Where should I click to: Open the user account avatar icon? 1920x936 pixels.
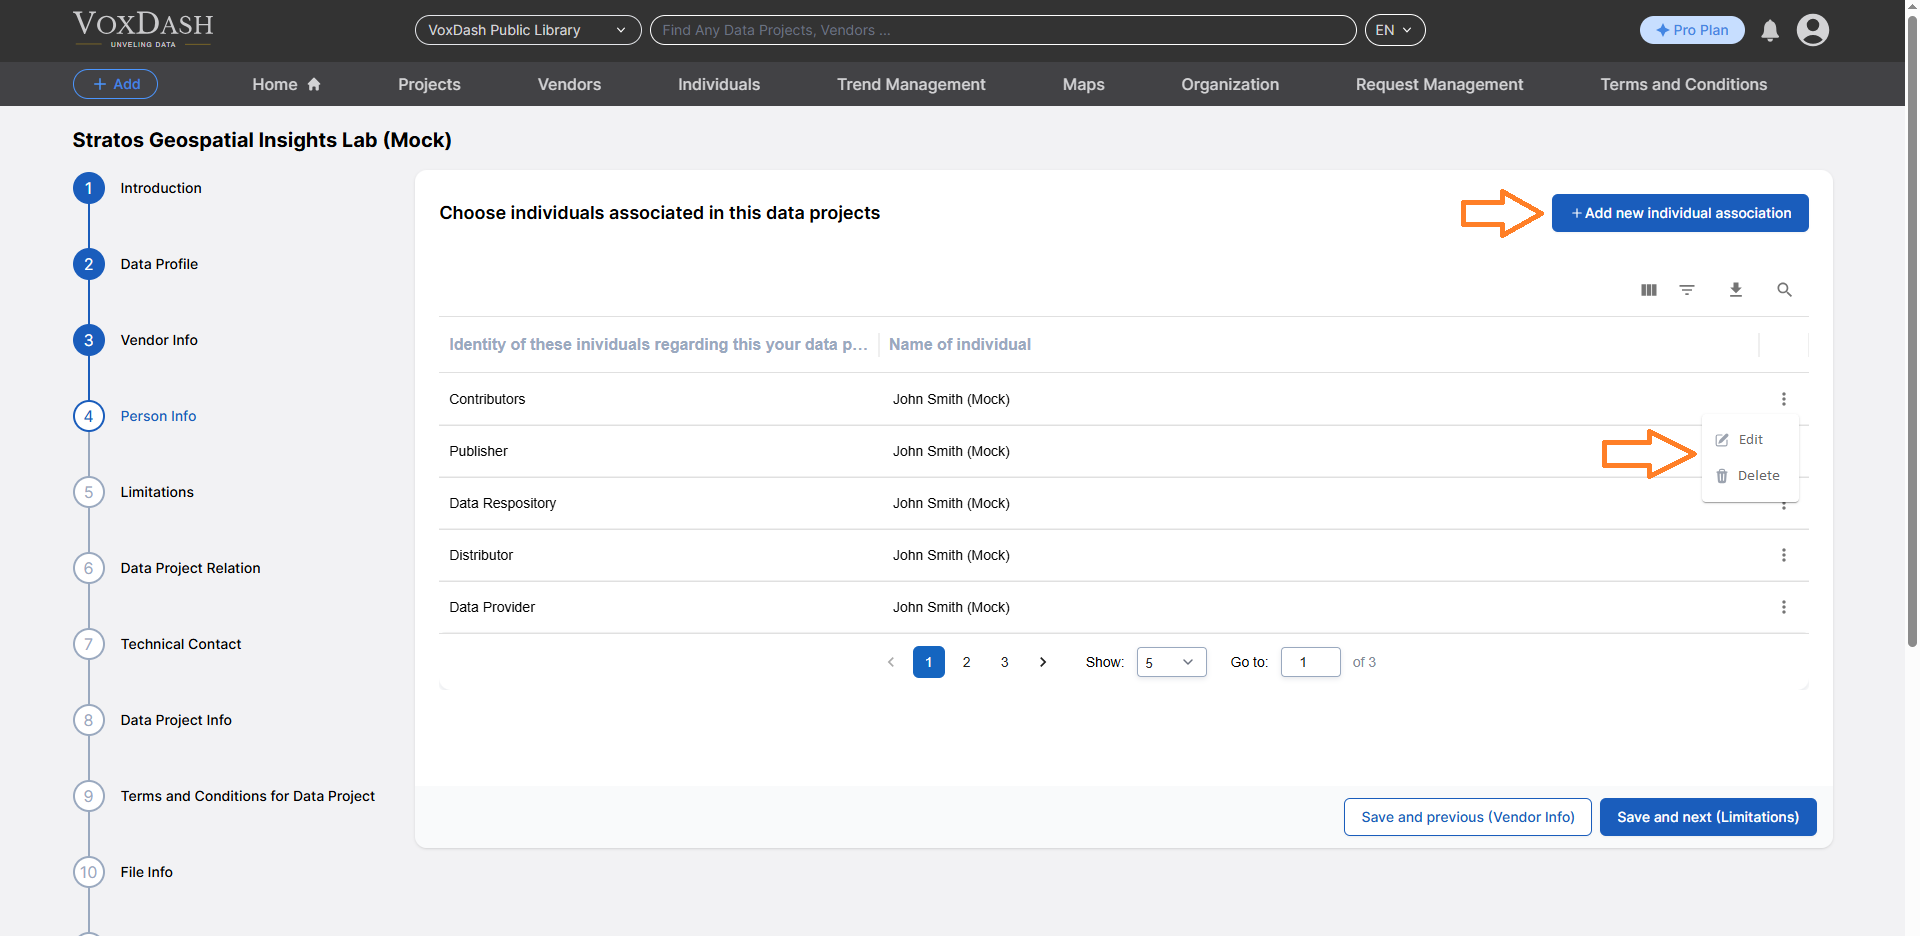tap(1813, 30)
